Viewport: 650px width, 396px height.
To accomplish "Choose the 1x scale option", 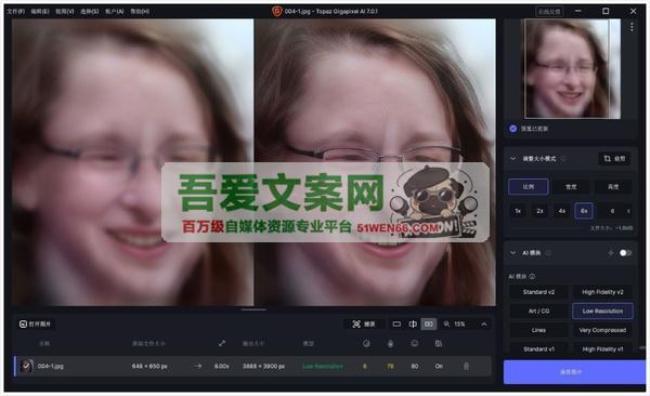I will tap(518, 211).
